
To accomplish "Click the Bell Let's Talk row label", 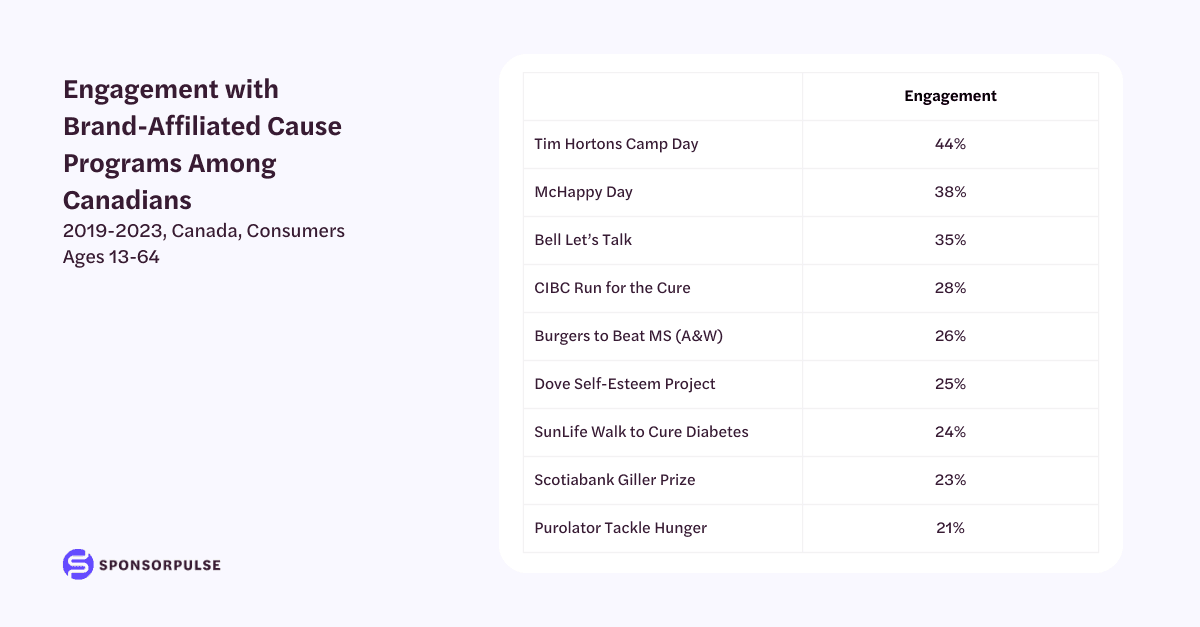I will (x=583, y=240).
